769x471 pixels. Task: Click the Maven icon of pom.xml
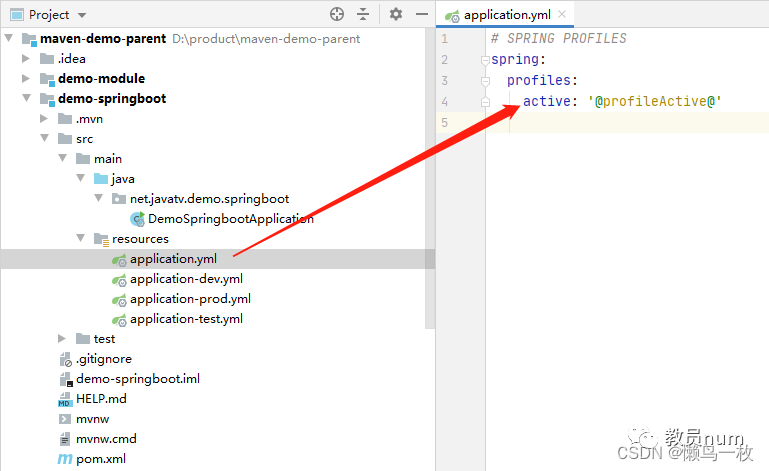65,459
